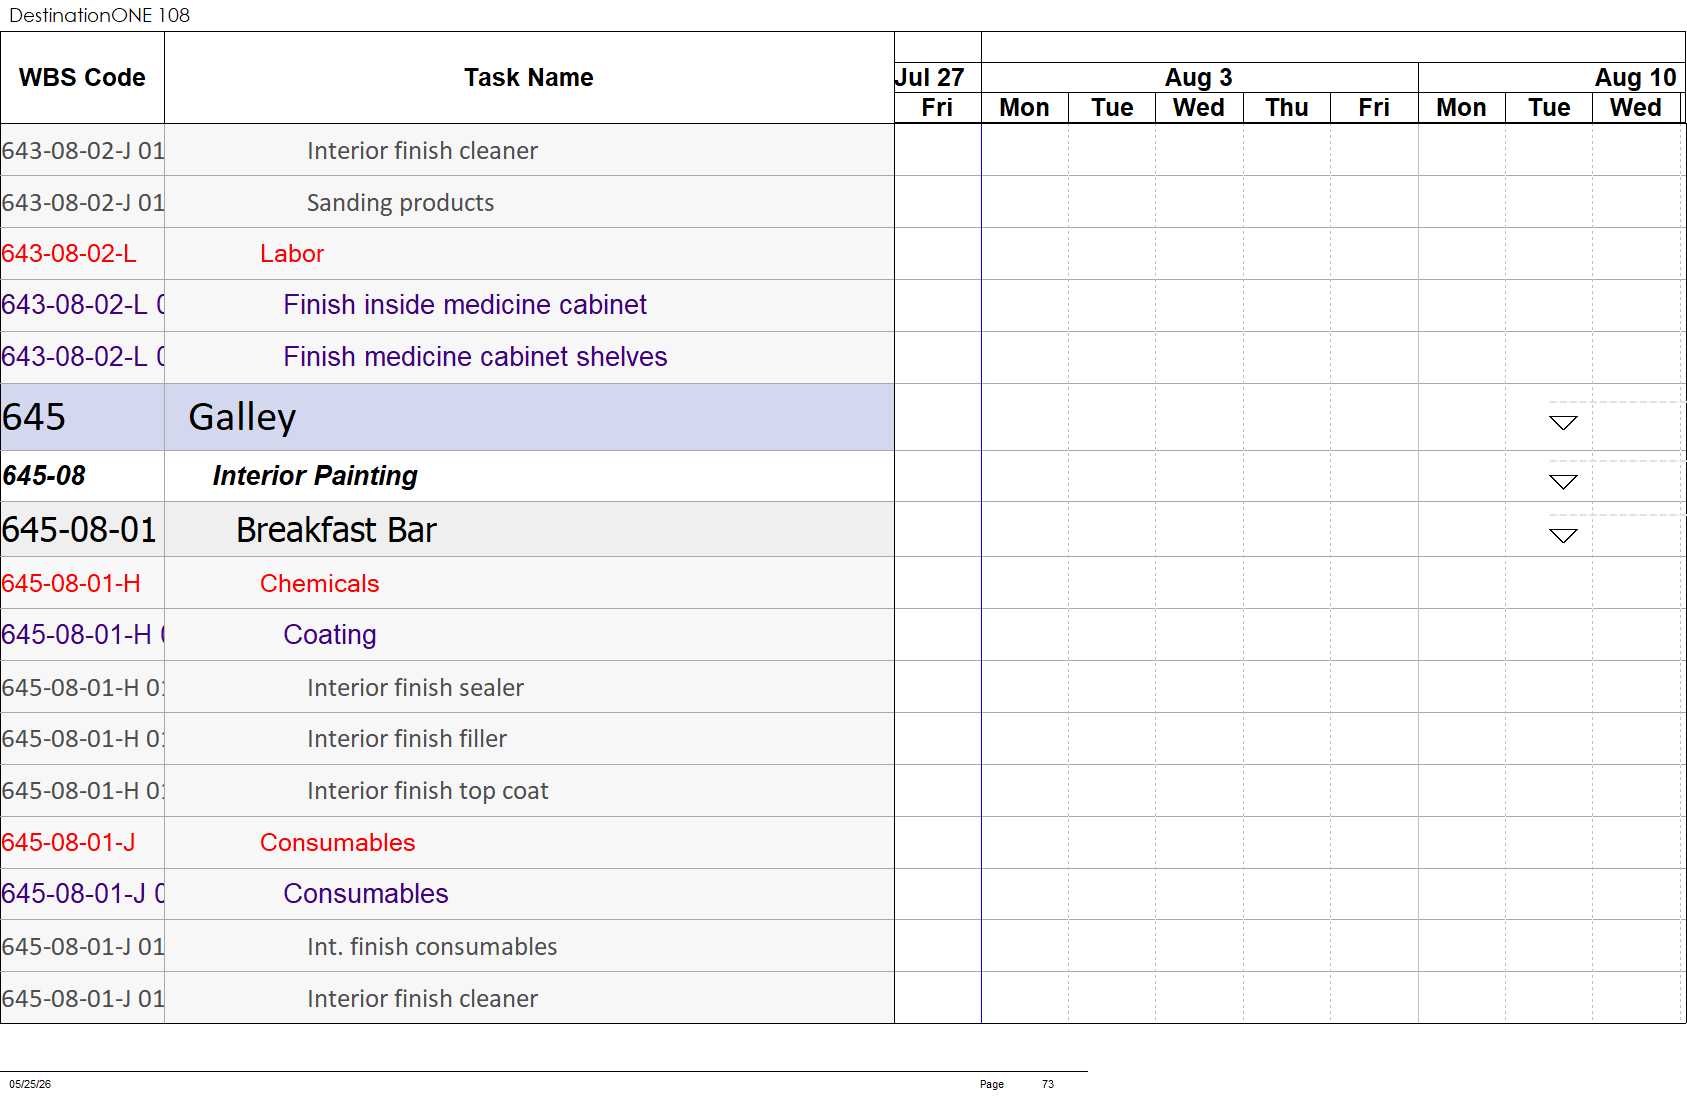Select the purple Consumables sub-task name
This screenshot has height=1097, width=1687.
366,894
